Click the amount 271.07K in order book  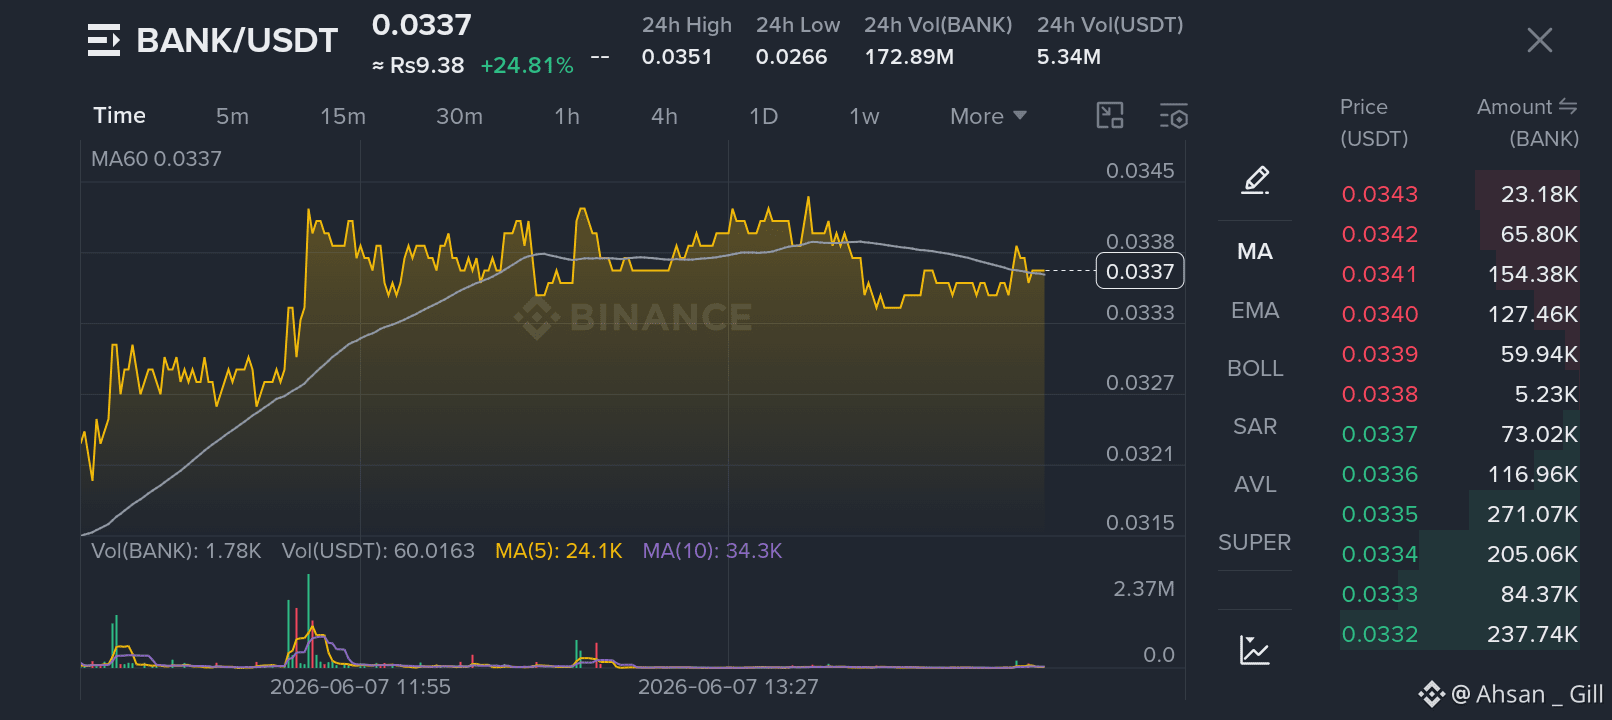[x=1532, y=514]
